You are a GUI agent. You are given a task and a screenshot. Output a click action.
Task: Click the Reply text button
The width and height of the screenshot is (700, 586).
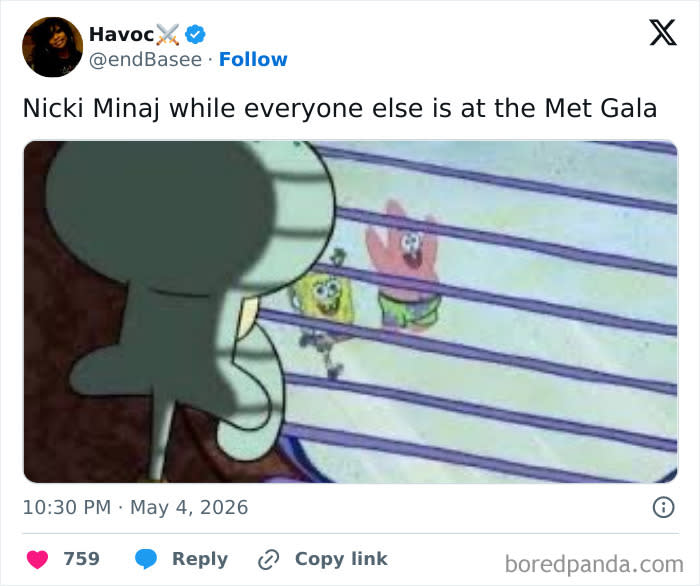click(x=200, y=559)
